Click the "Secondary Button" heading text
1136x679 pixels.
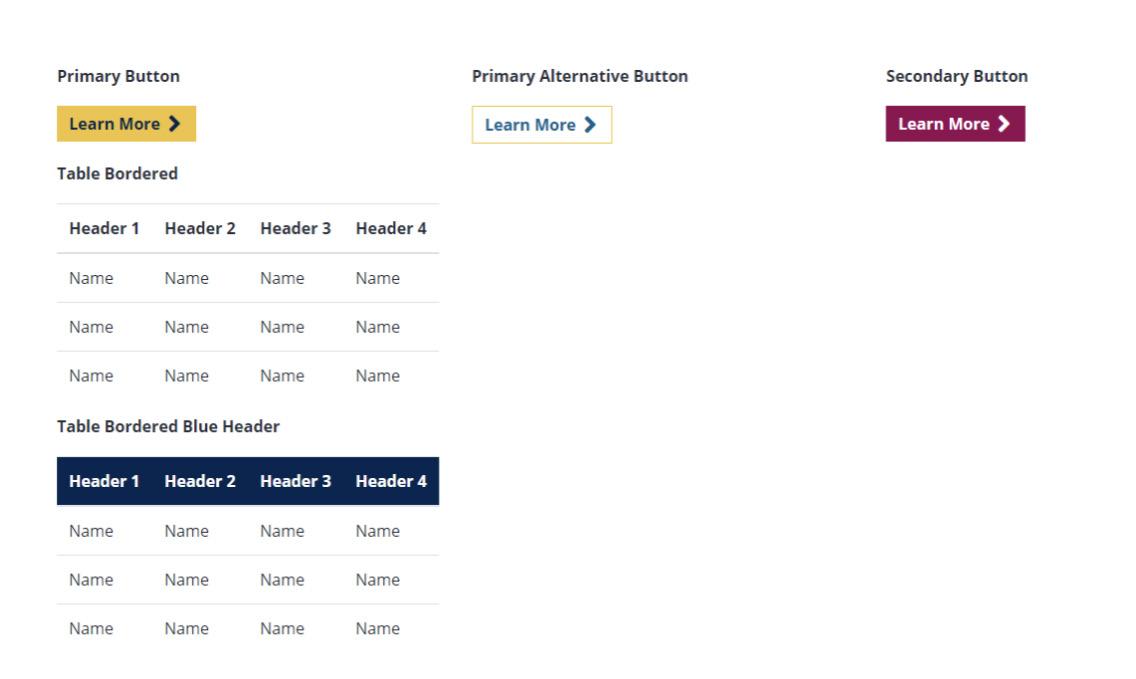pos(956,76)
